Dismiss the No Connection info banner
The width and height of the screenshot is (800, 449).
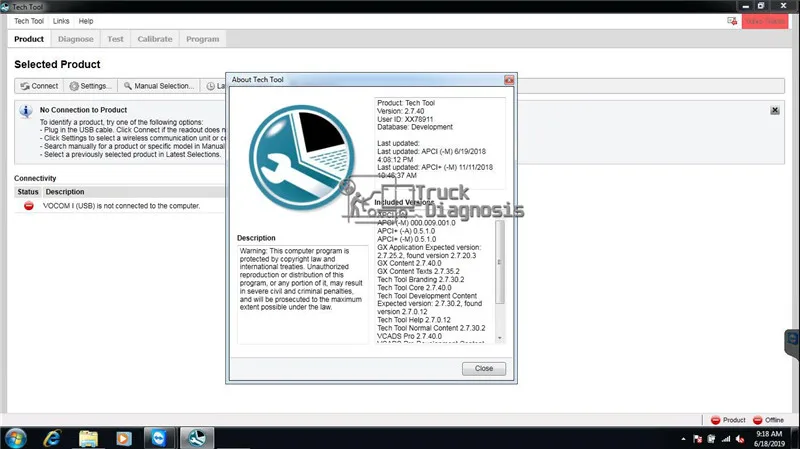click(x=774, y=110)
